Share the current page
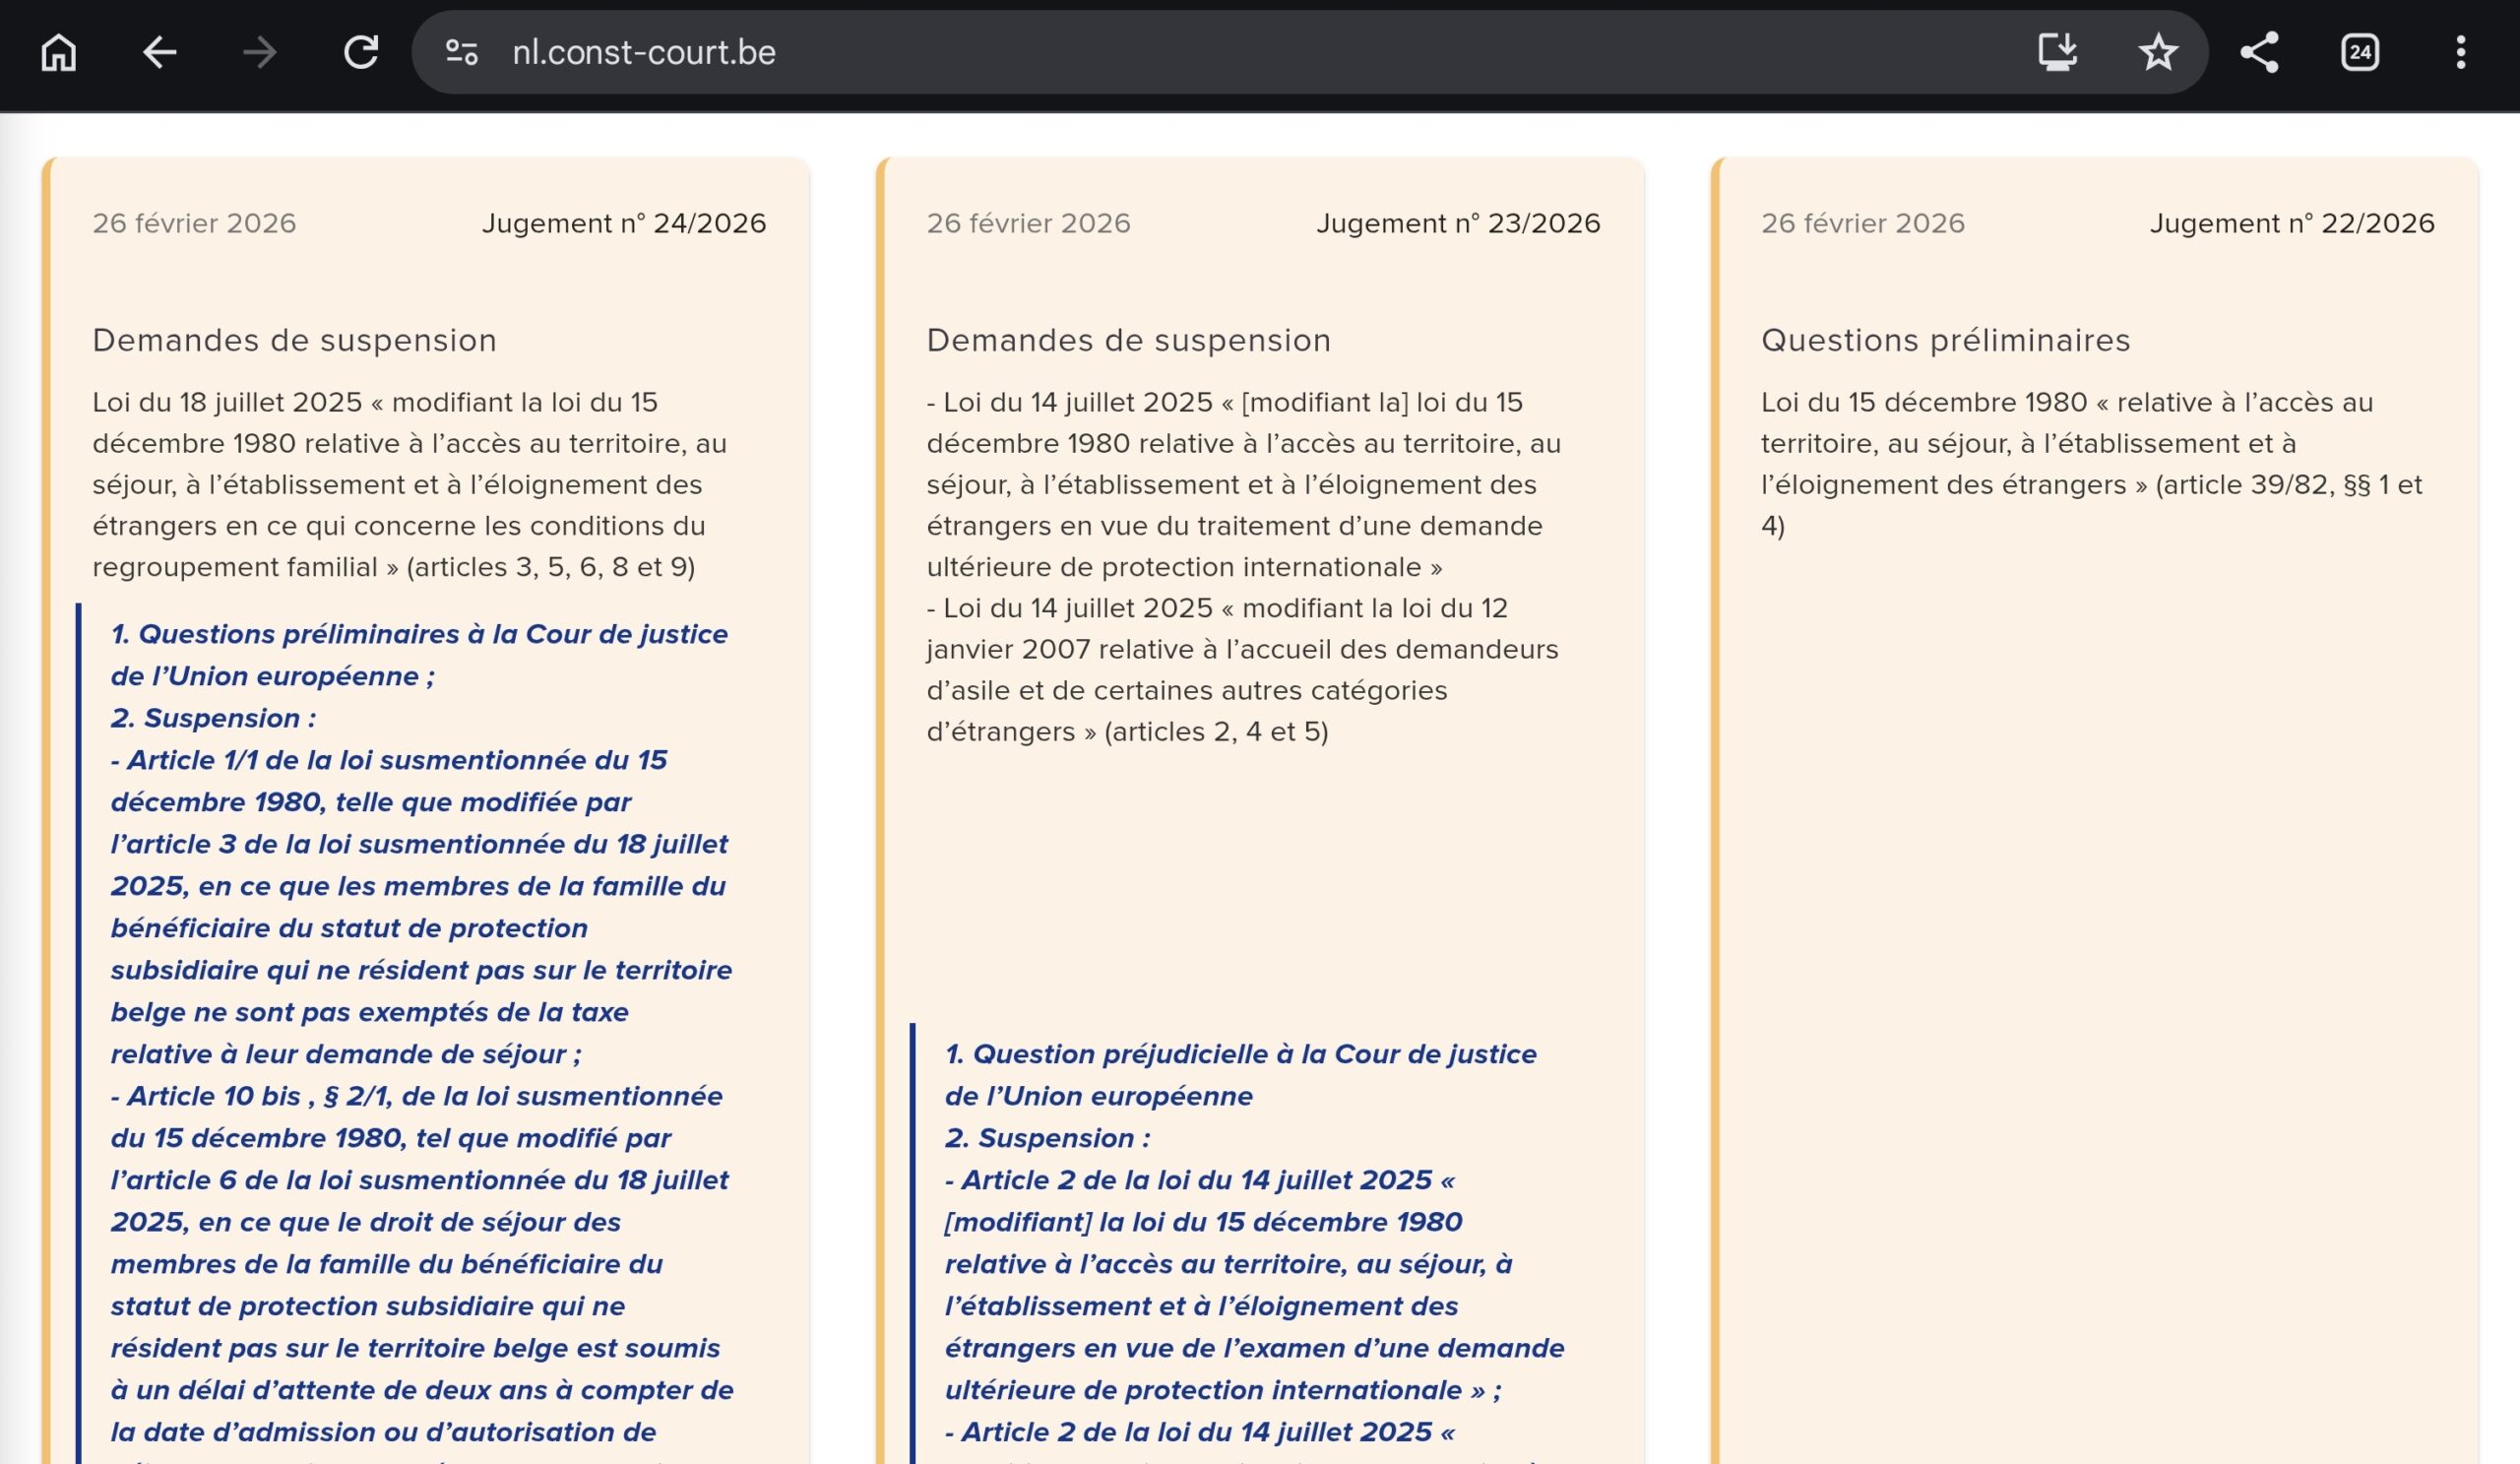 (x=2259, y=52)
